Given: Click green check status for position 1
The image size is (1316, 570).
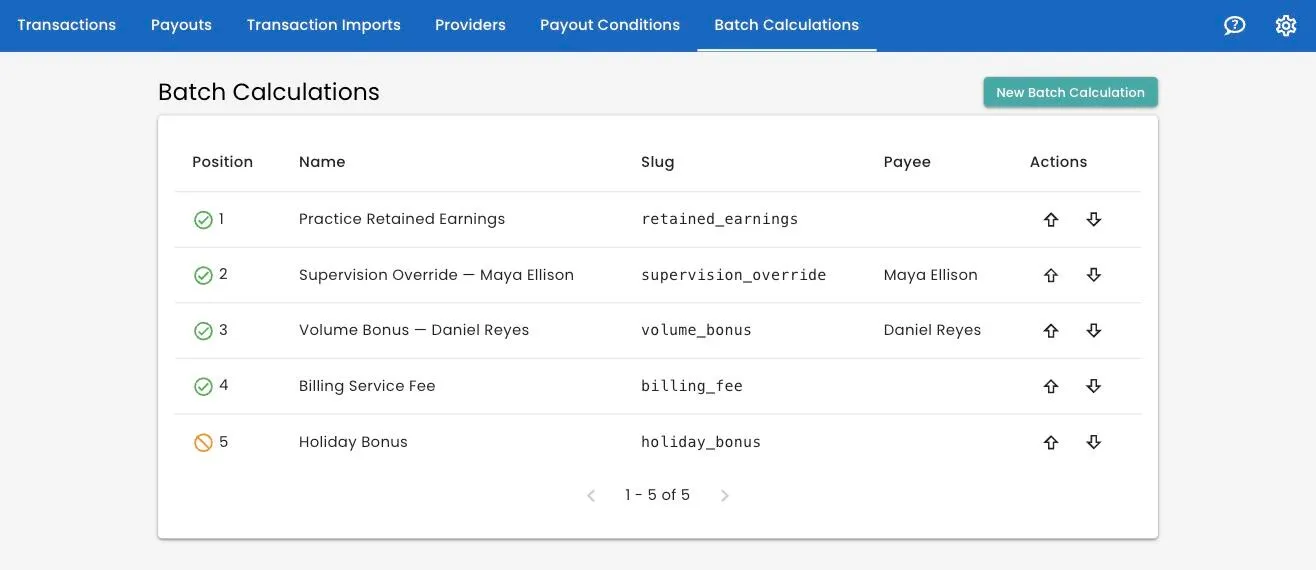Looking at the screenshot, I should click(x=203, y=220).
